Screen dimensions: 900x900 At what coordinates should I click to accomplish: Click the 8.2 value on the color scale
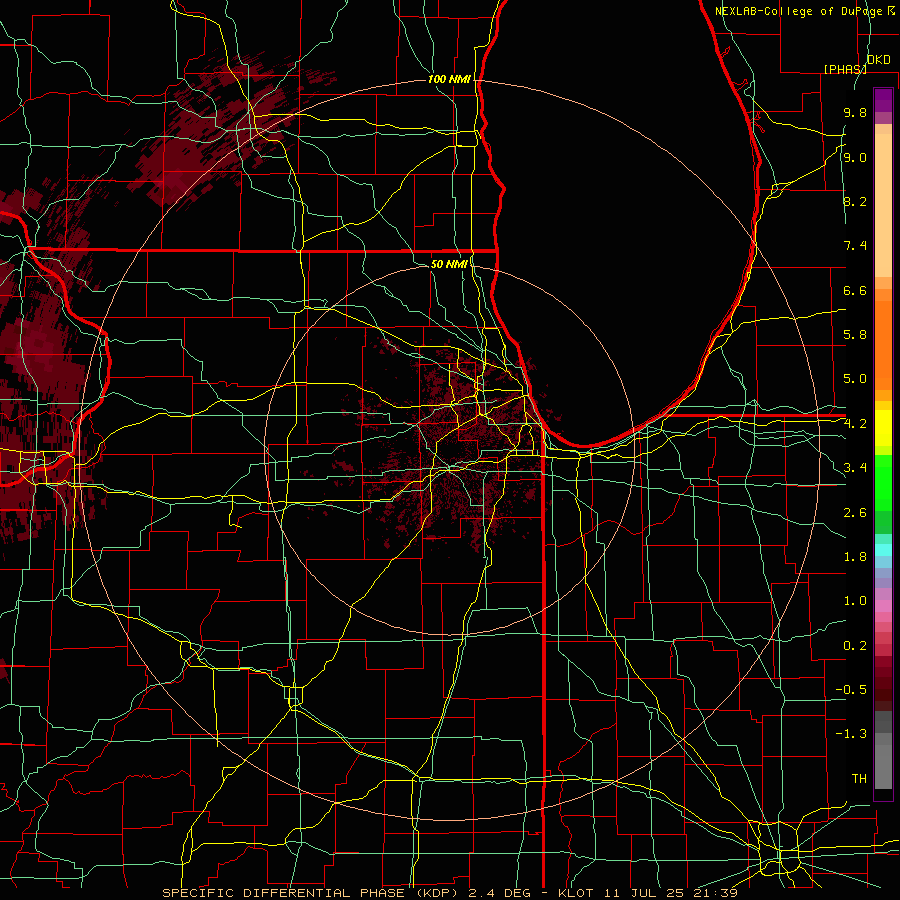855,201
